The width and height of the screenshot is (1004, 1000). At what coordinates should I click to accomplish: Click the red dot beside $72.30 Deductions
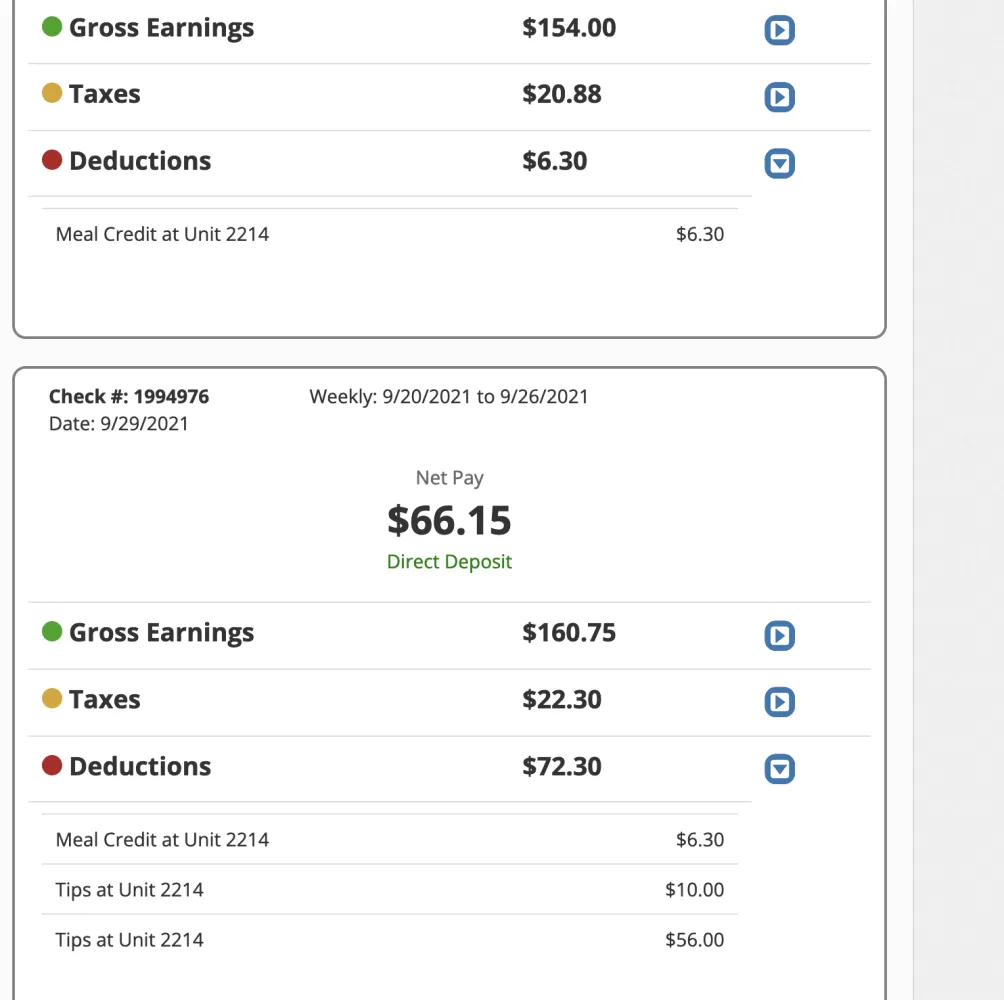point(52,766)
